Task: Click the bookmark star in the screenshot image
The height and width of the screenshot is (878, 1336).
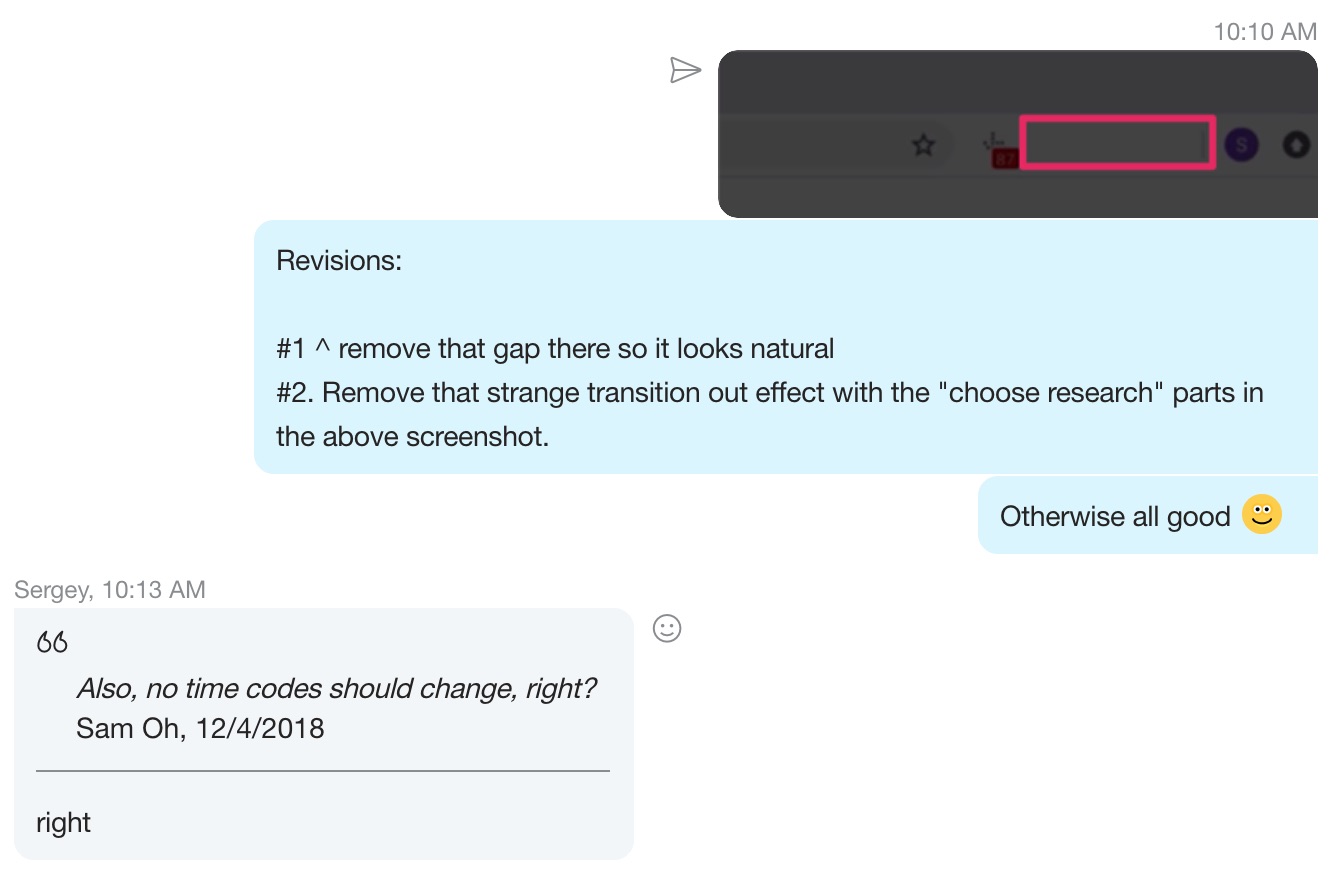Action: point(923,145)
